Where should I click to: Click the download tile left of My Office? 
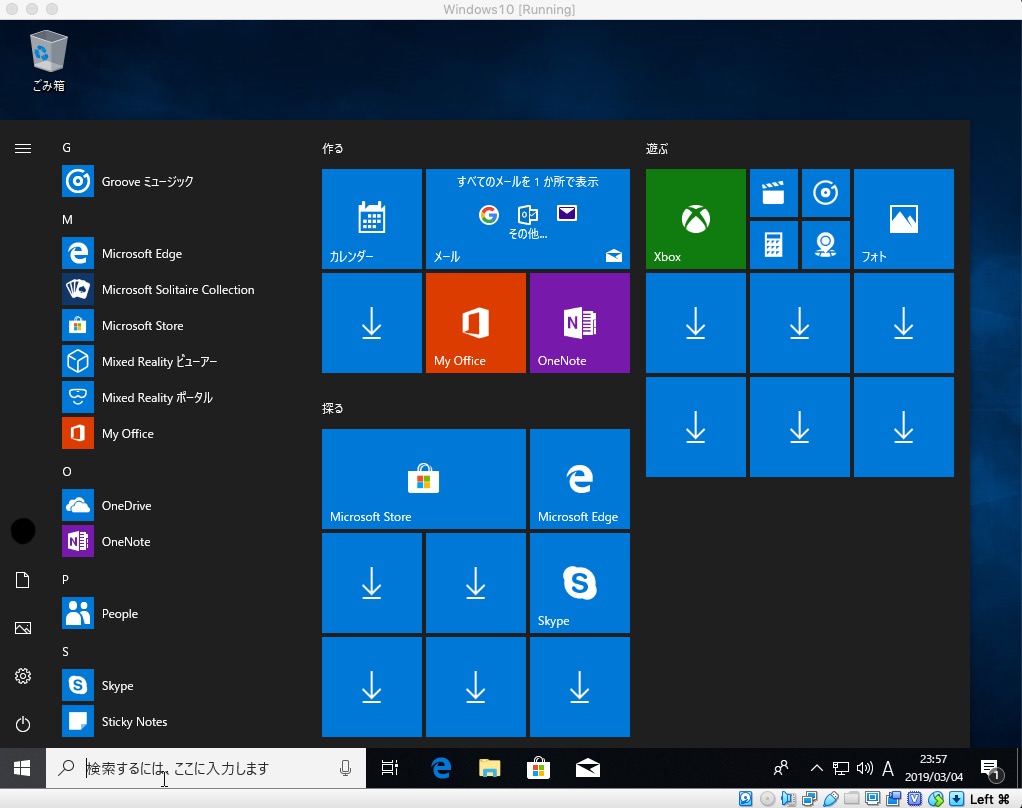372,323
